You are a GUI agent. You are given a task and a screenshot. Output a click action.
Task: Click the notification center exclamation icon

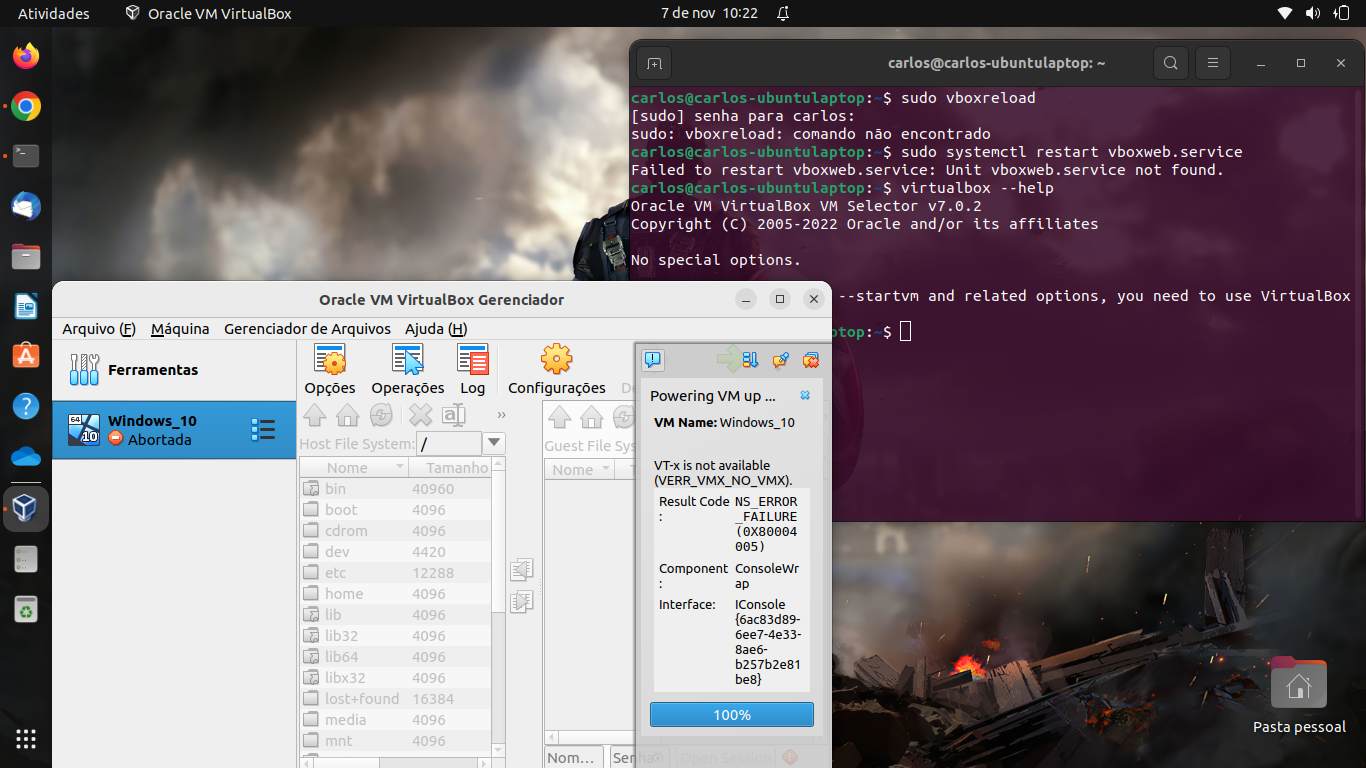click(x=653, y=359)
